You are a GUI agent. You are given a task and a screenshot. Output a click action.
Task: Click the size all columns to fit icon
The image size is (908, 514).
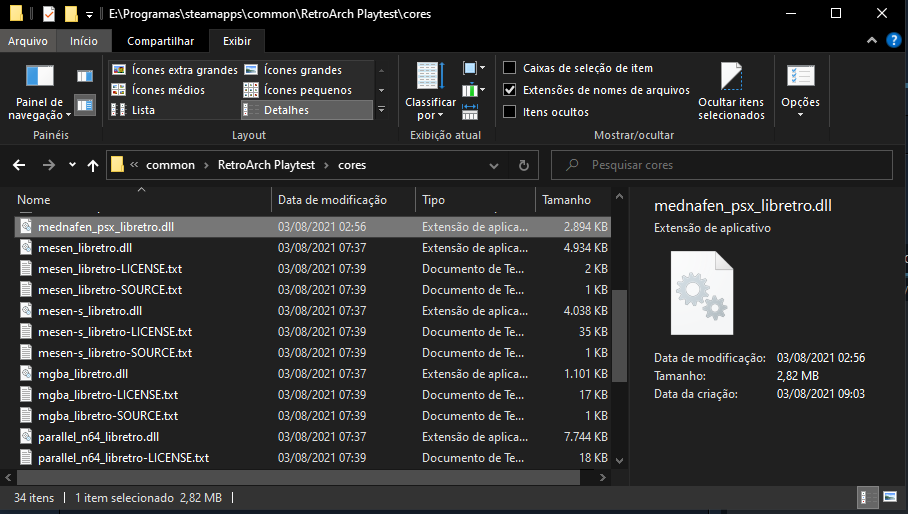tap(470, 112)
